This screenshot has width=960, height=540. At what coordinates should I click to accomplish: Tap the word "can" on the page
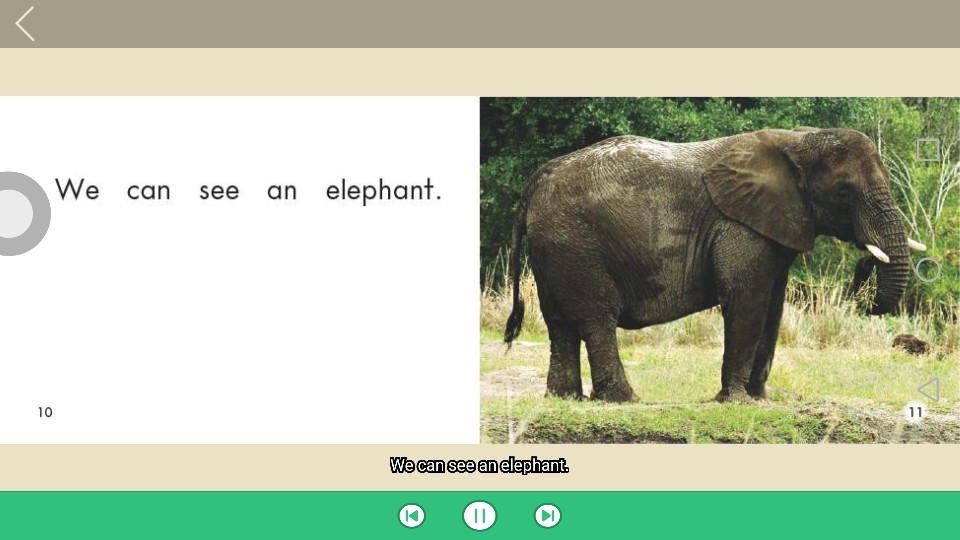click(x=149, y=192)
